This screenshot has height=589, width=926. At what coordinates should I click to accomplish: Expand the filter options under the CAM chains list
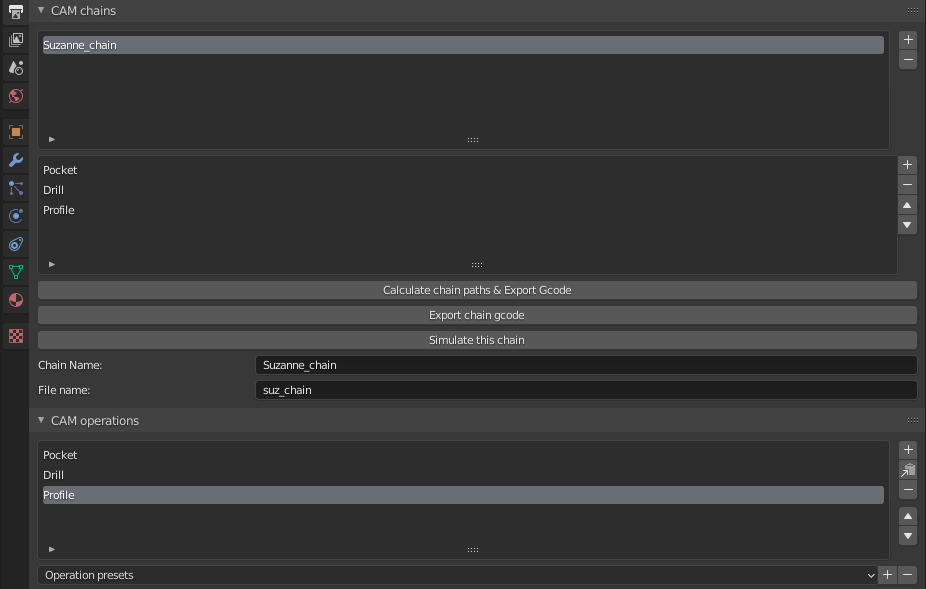pyautogui.click(x=52, y=140)
